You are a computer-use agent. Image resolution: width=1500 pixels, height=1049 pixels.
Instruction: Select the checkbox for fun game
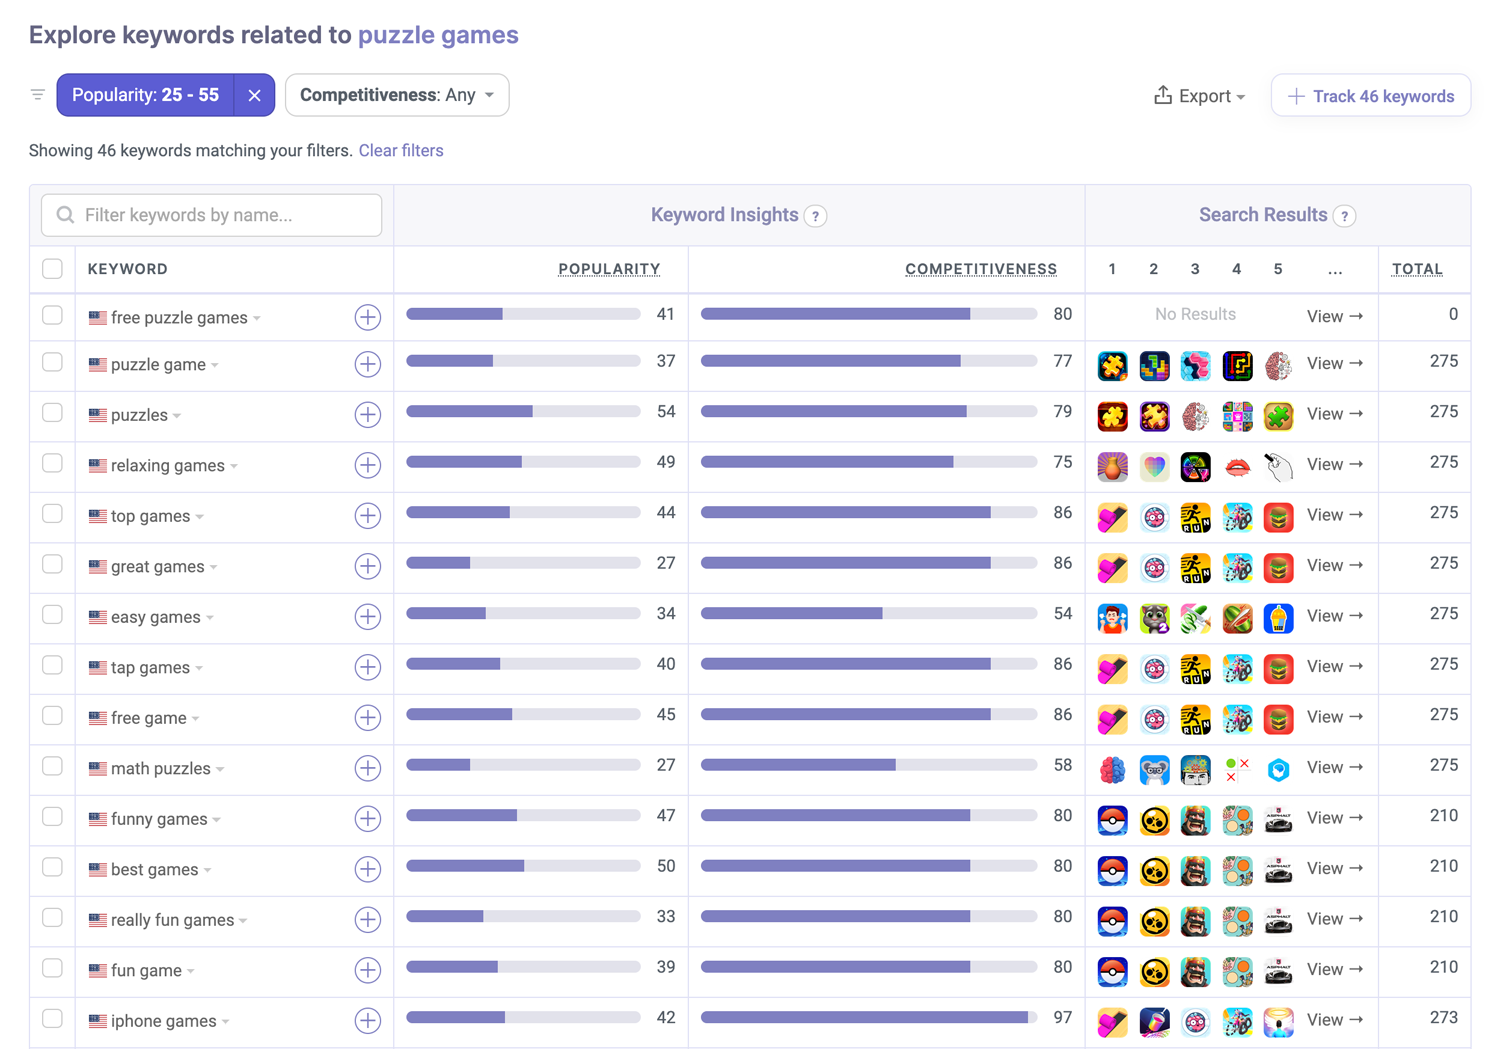click(52, 969)
